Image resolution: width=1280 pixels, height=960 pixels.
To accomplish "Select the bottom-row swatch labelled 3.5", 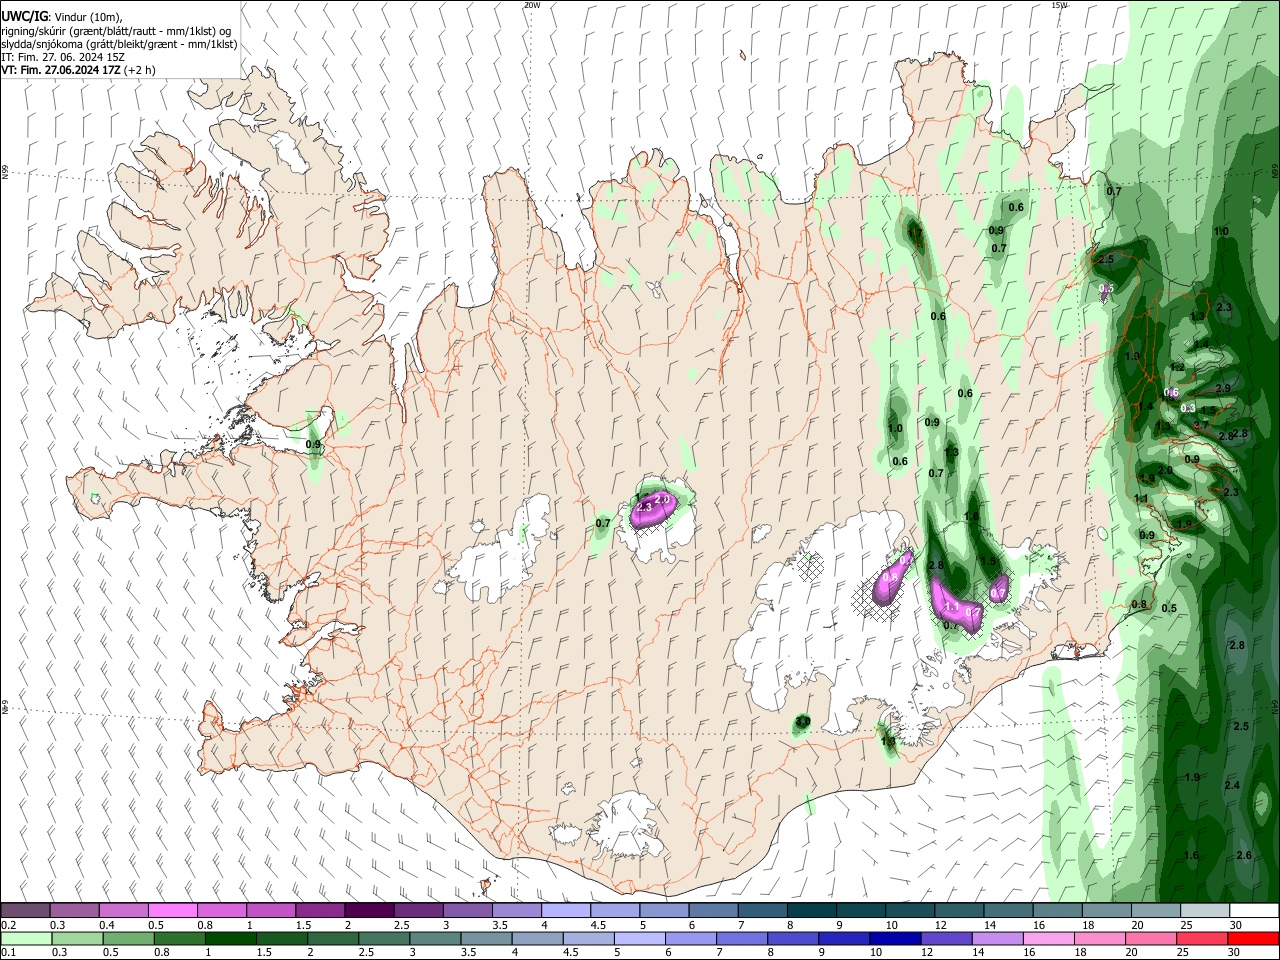I will [x=486, y=938].
